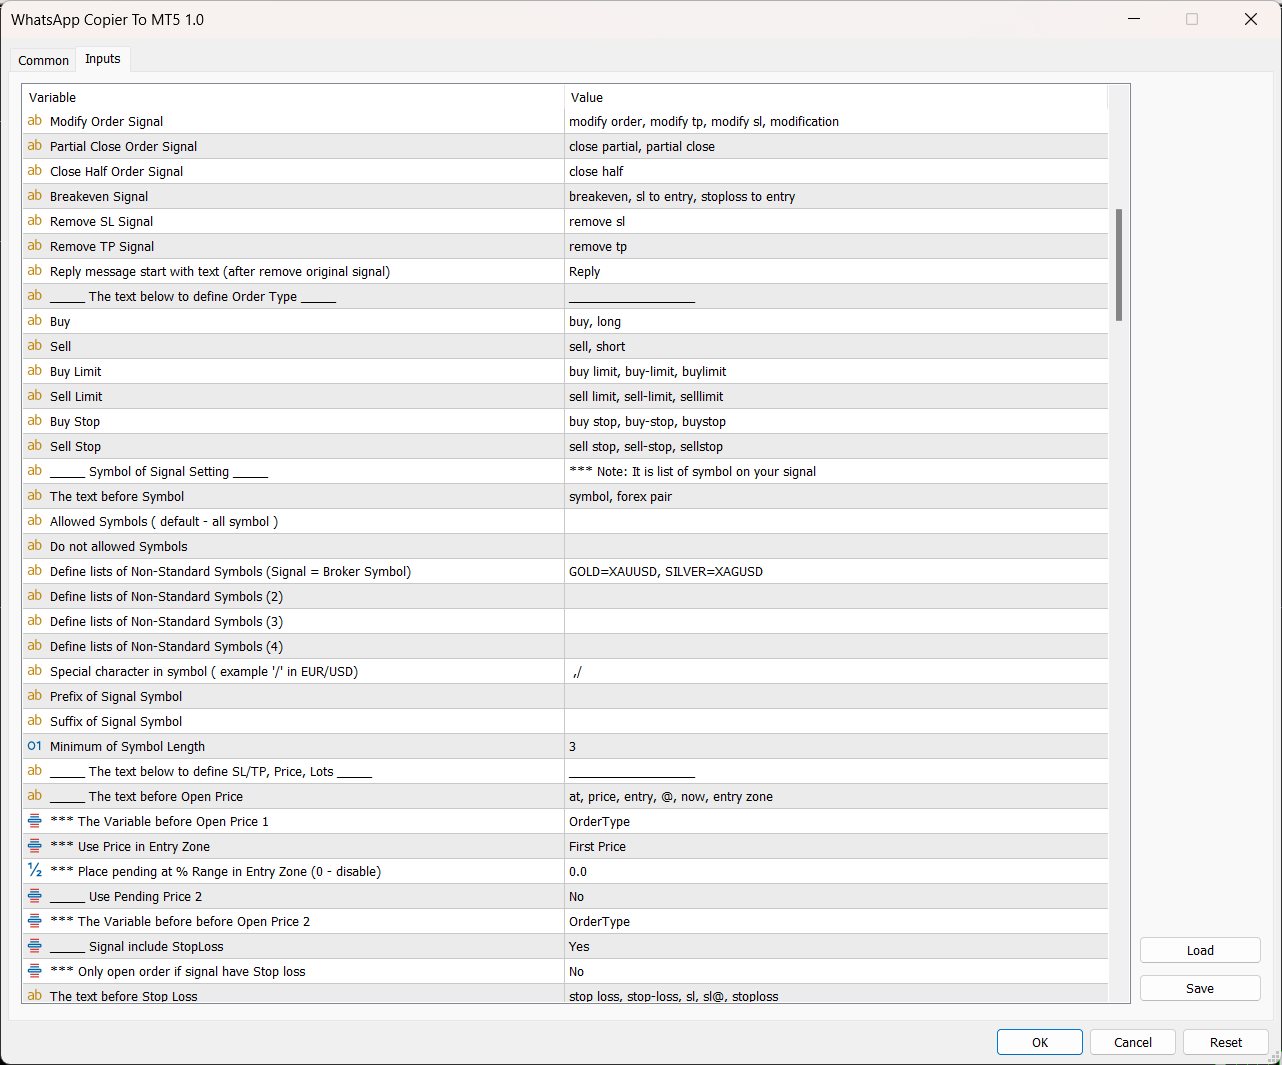Select 'remove tp' value text

coord(598,246)
